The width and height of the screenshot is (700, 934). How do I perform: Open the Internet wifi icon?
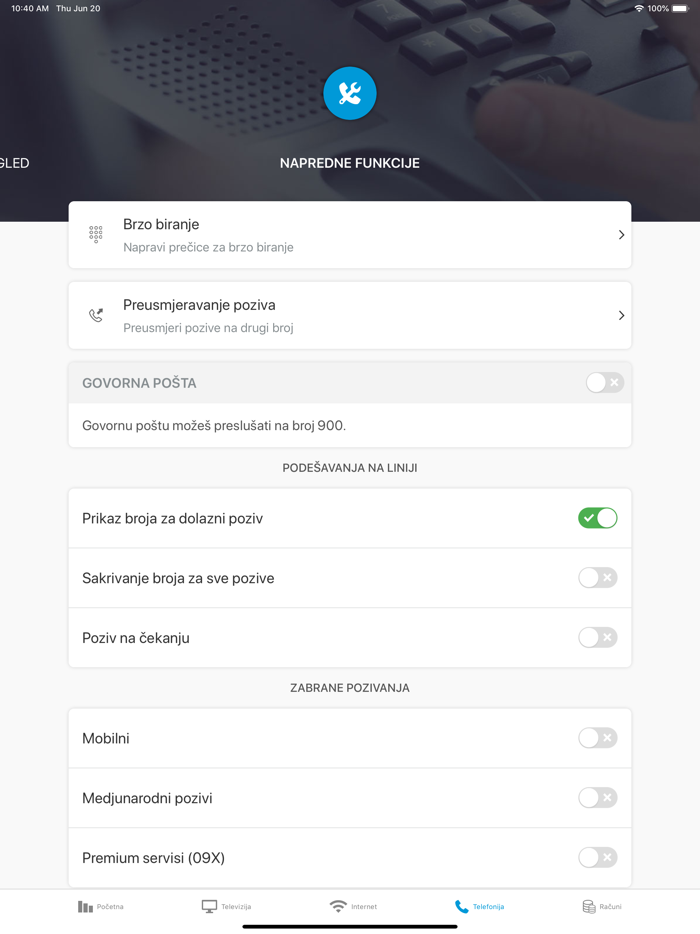338,907
